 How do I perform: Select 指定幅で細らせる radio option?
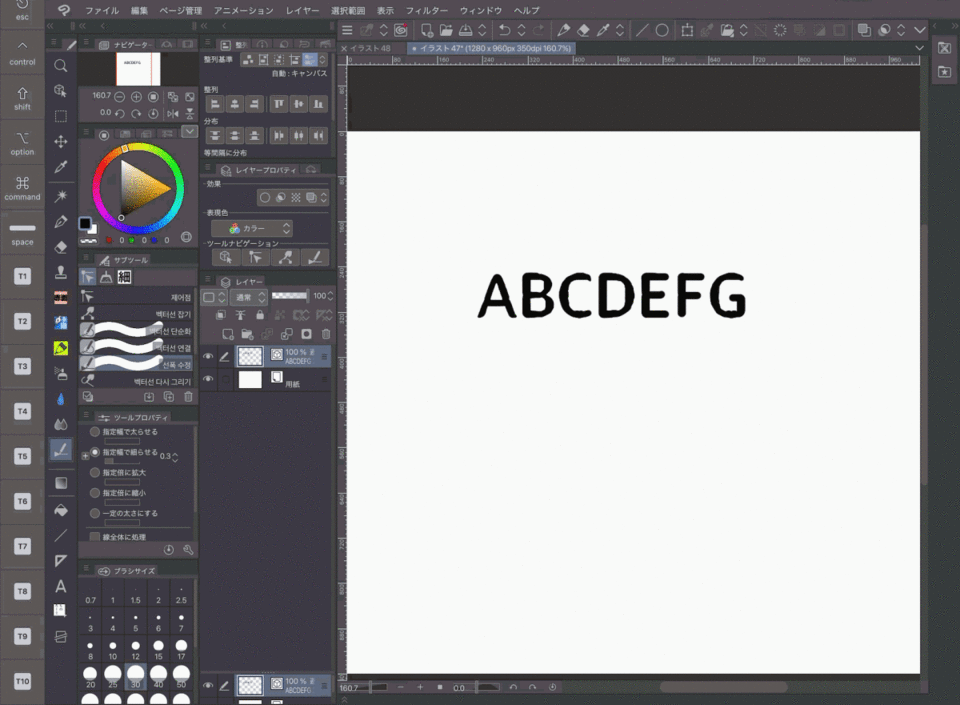pos(95,452)
